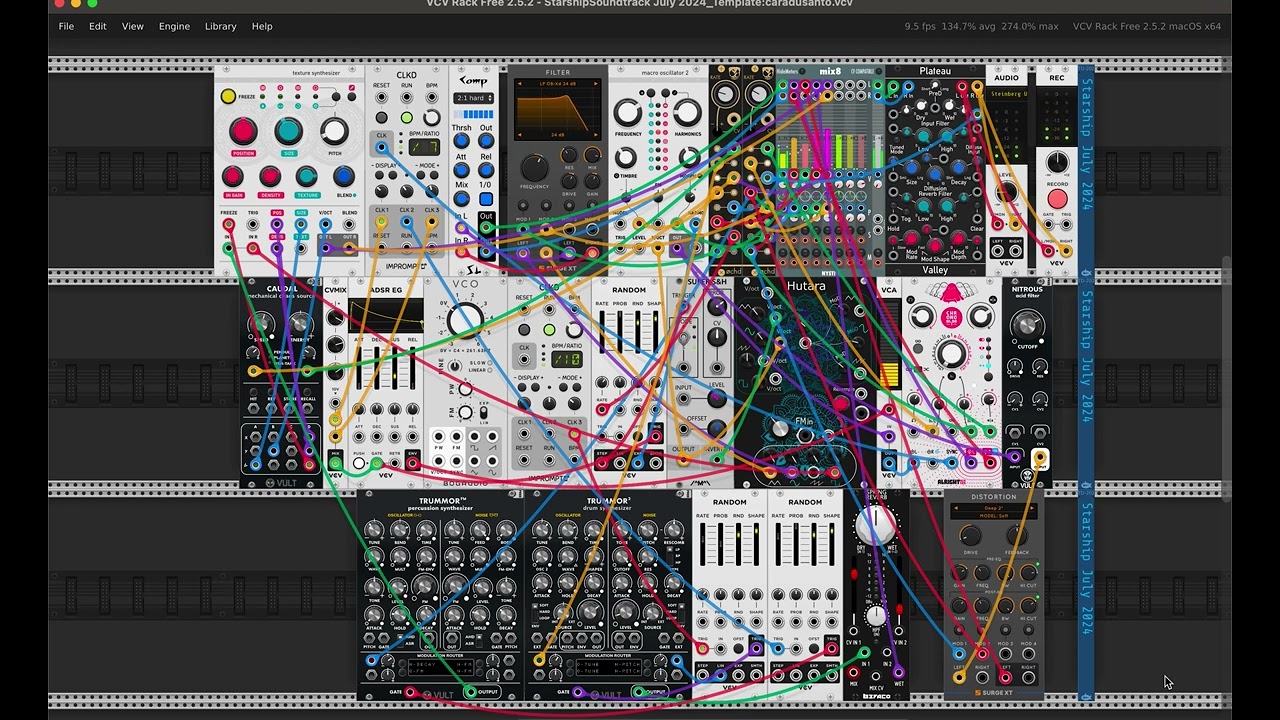Click the TRIG input jack on texture synthesizer

point(253,224)
